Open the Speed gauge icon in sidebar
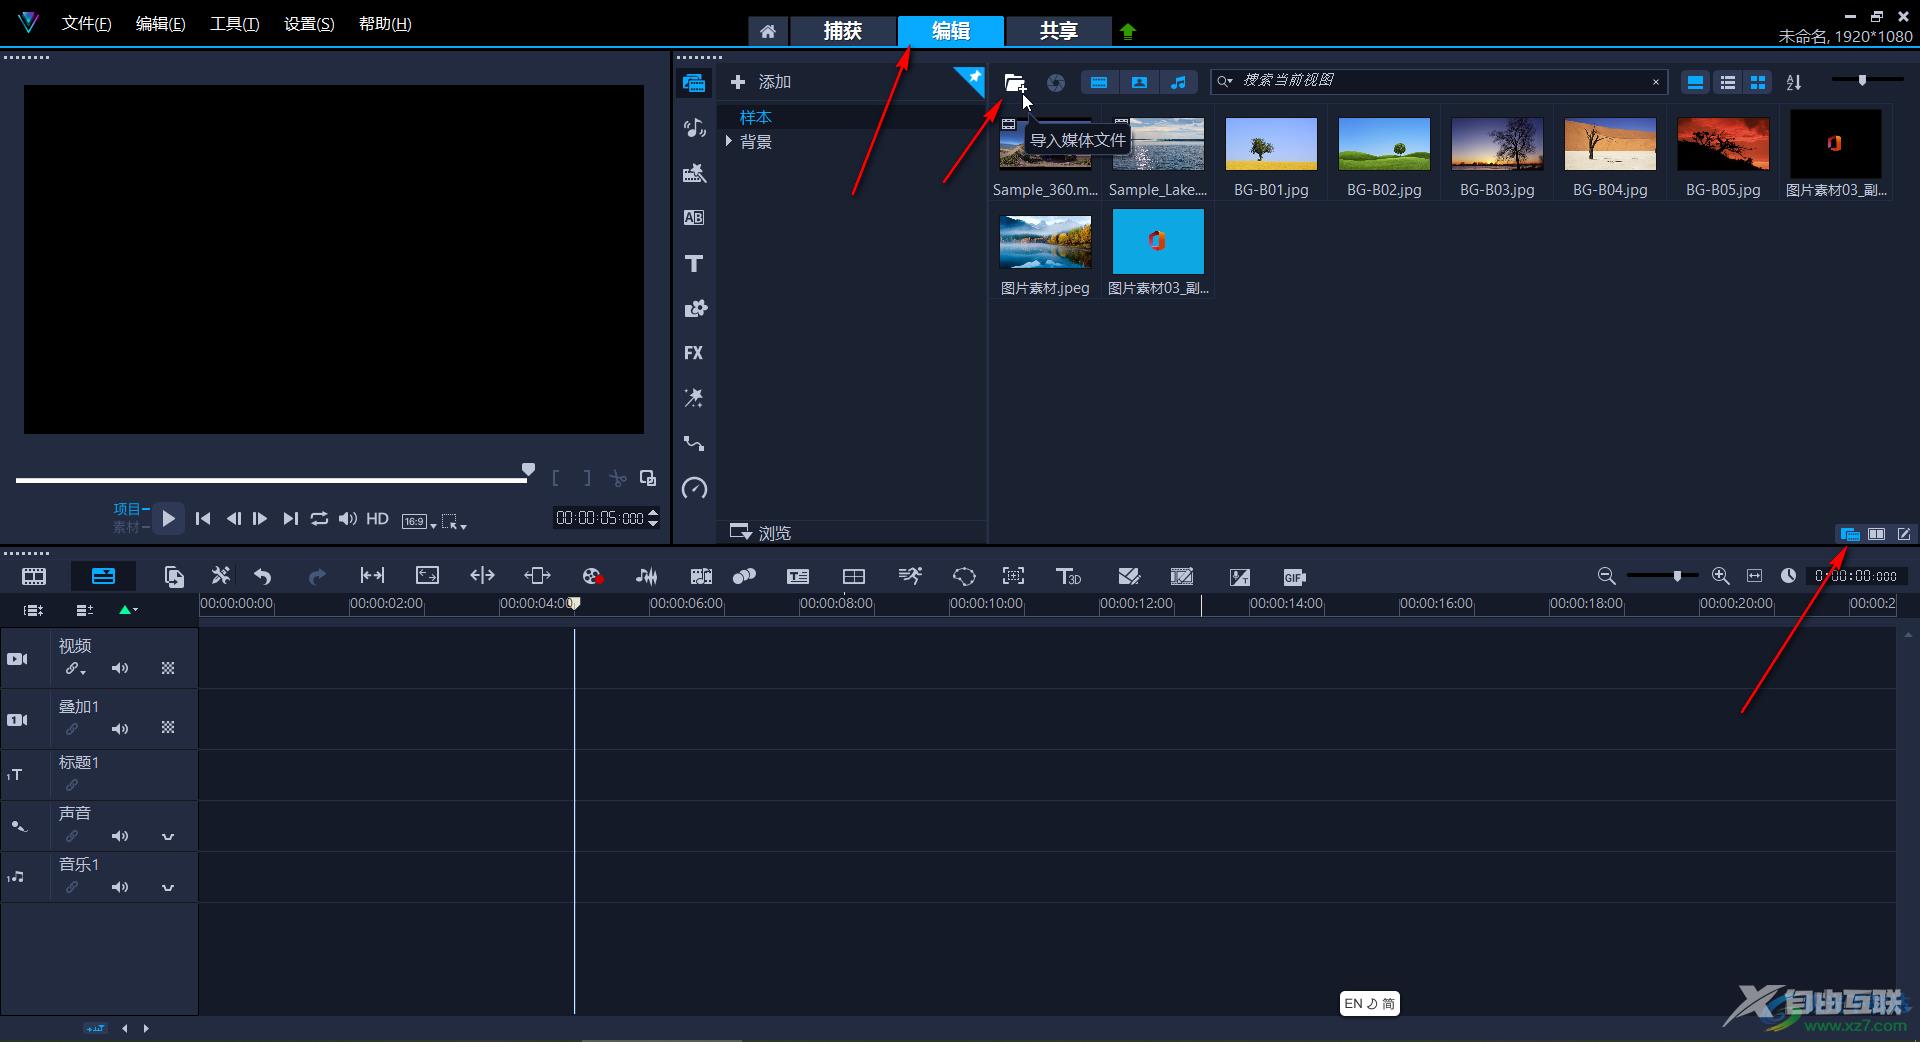 [x=694, y=488]
